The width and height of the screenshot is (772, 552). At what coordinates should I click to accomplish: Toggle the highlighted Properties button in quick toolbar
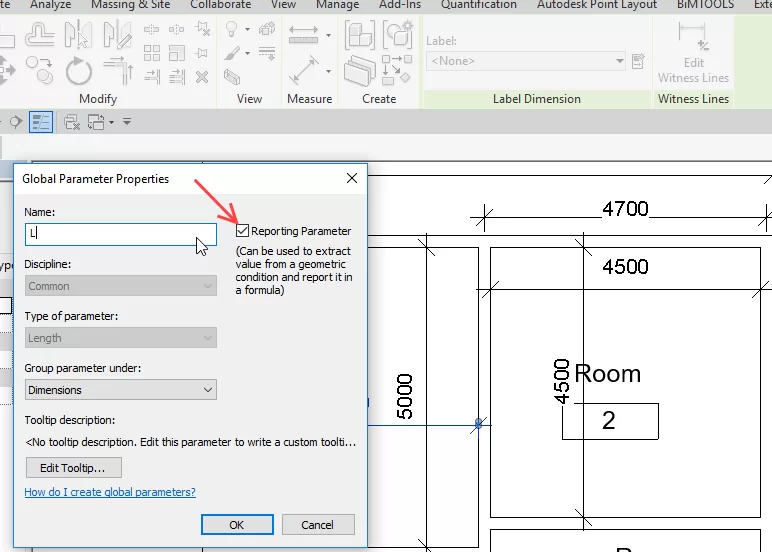[41, 122]
